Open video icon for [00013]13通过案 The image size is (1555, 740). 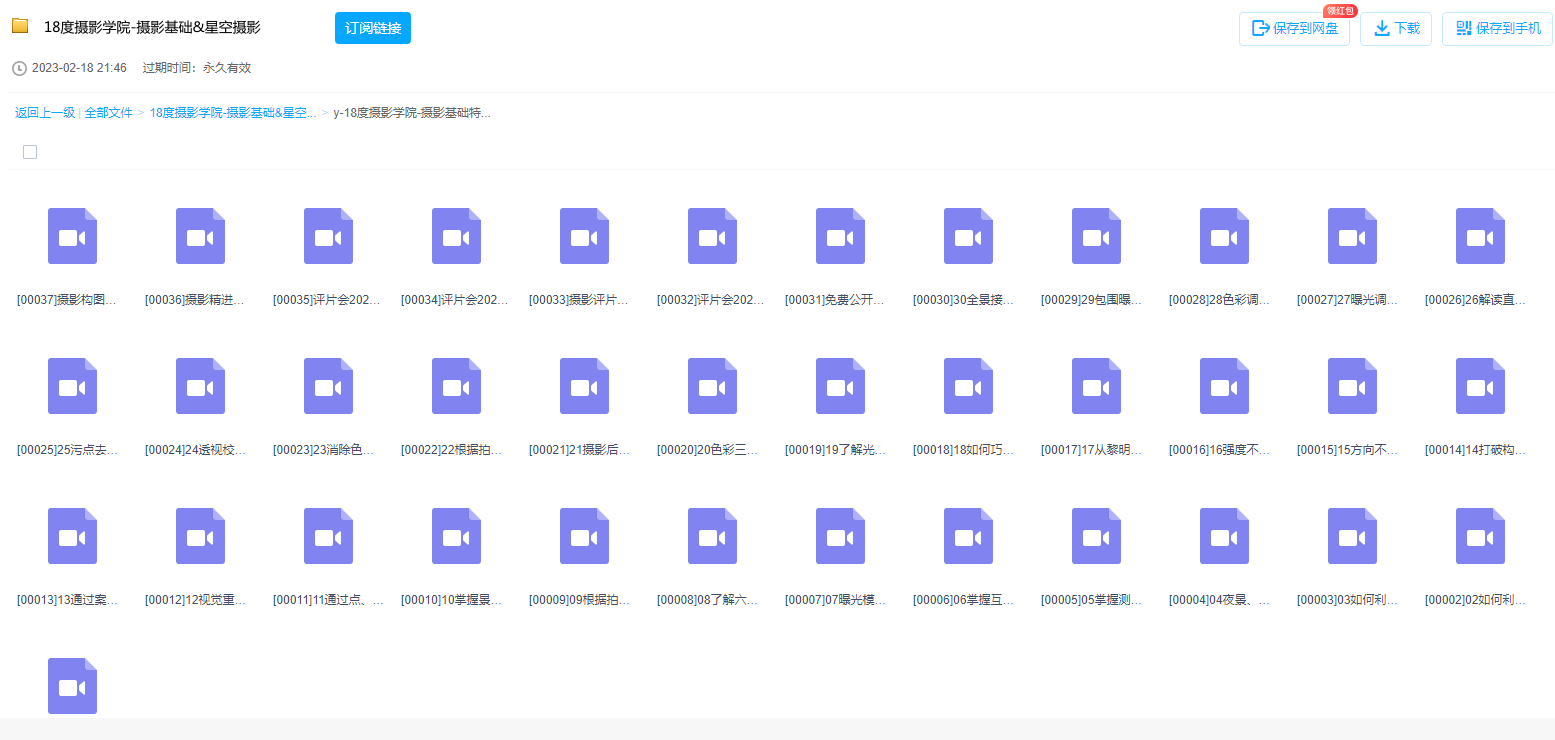72,536
